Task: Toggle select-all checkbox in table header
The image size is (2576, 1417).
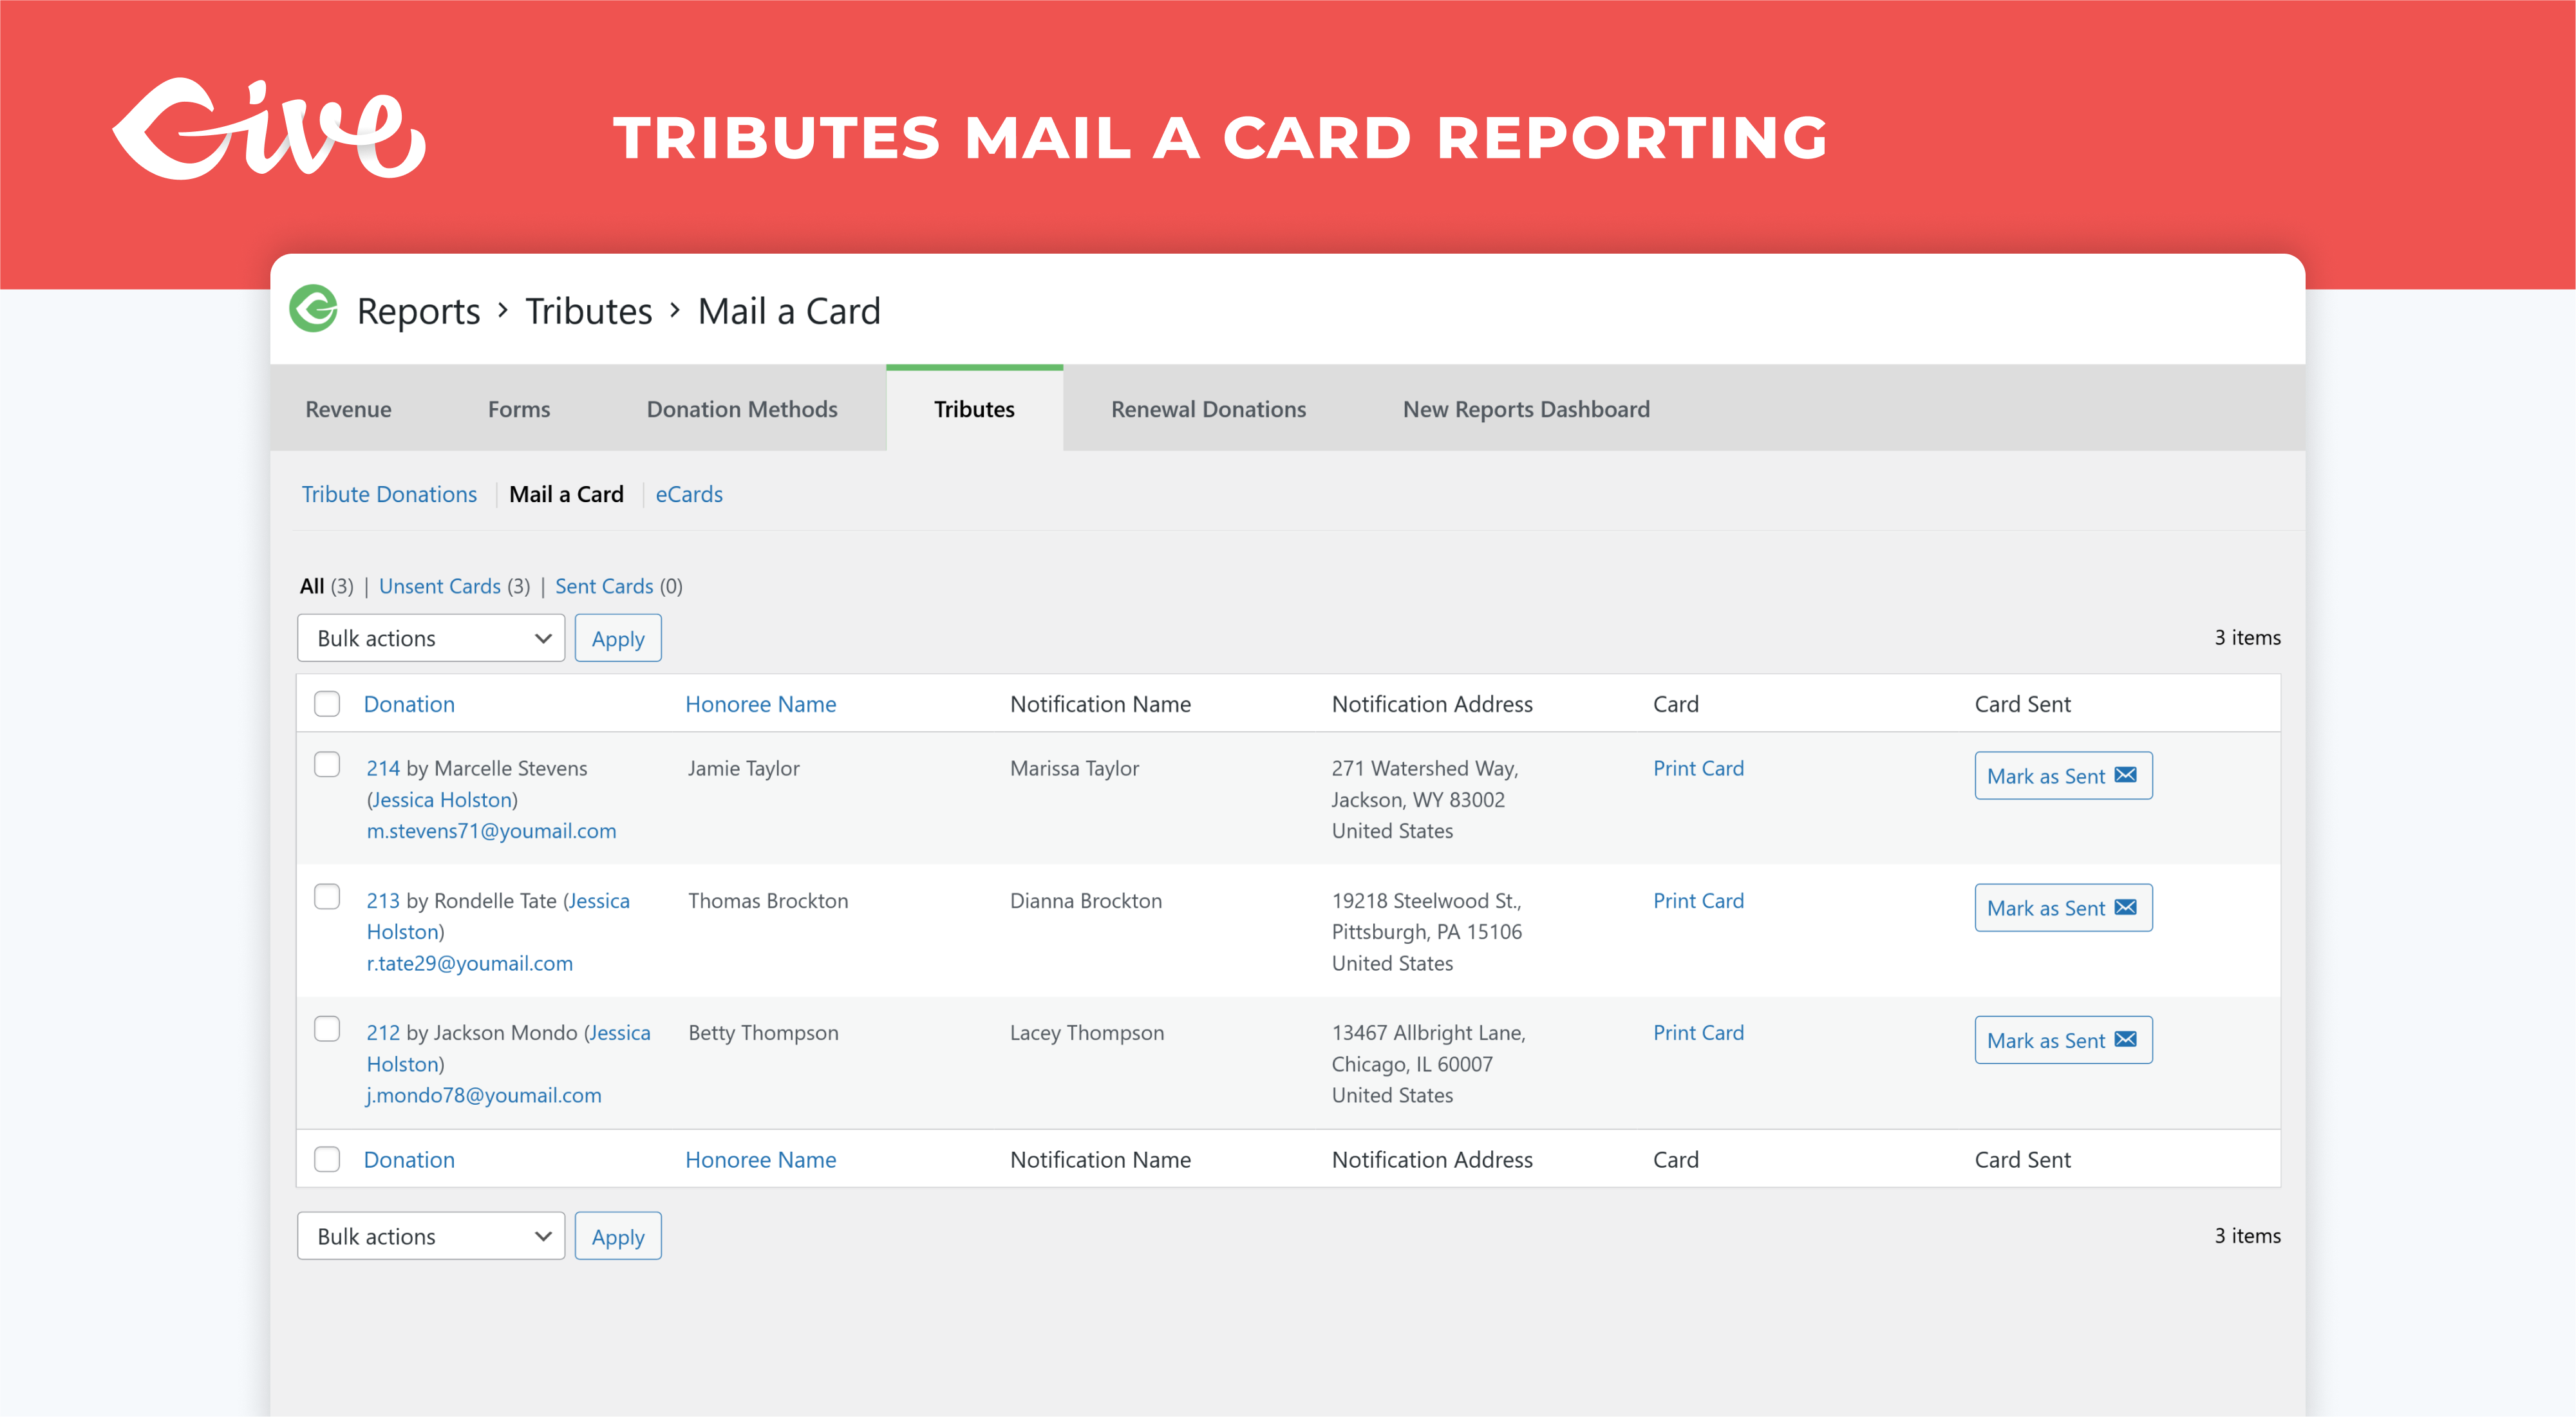Action: click(x=327, y=704)
